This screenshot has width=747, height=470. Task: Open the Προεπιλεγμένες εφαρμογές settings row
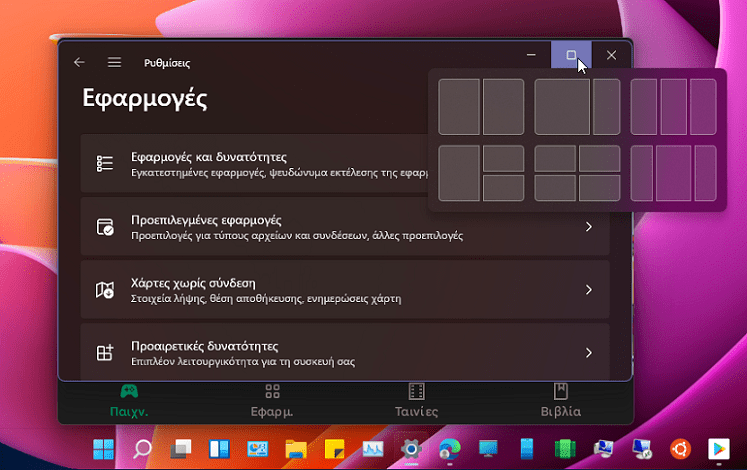(345, 227)
